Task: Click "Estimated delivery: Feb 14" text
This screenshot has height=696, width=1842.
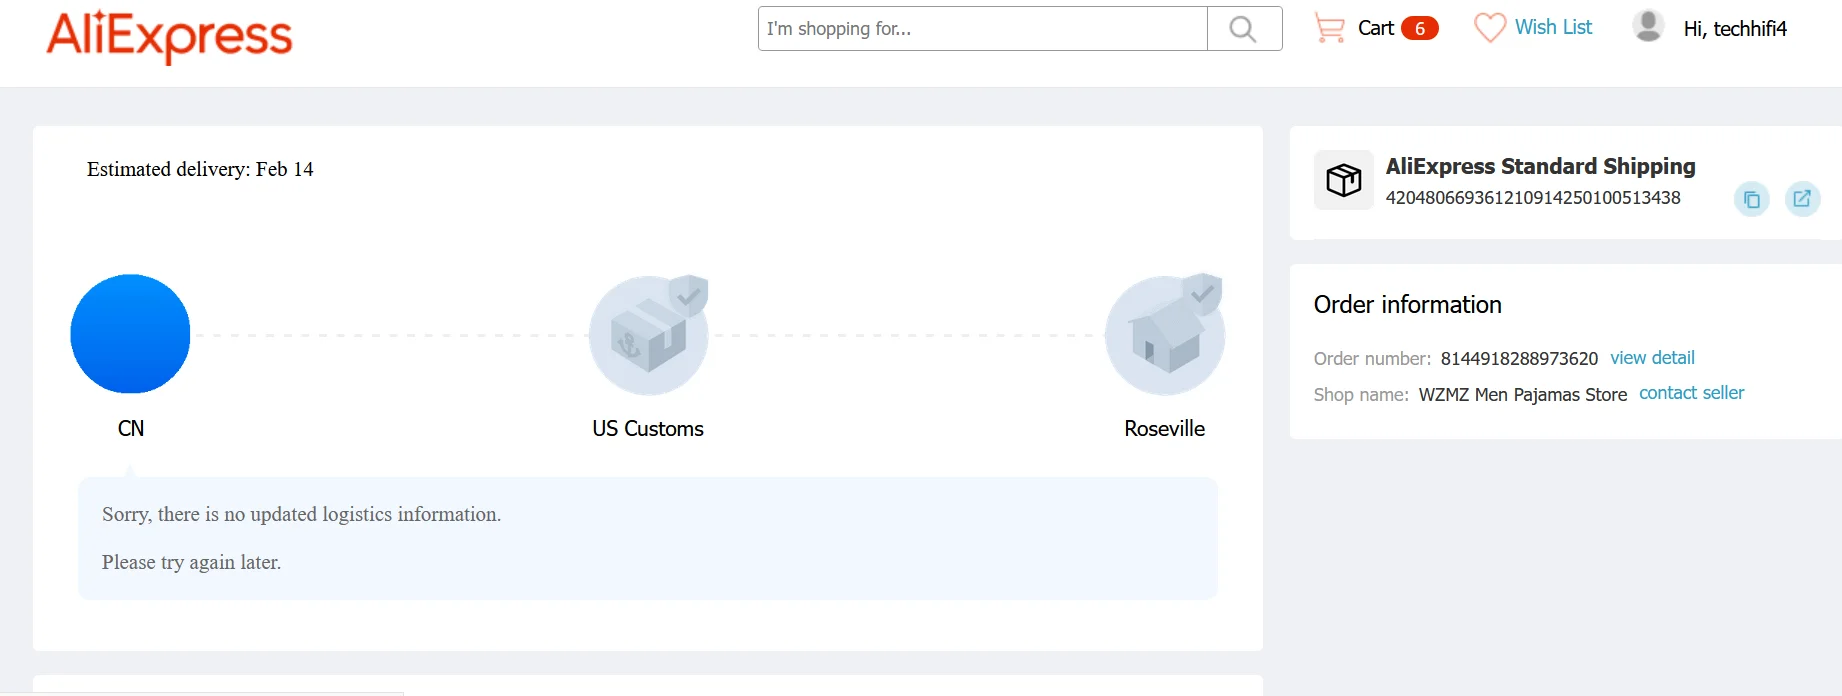Action: [200, 169]
